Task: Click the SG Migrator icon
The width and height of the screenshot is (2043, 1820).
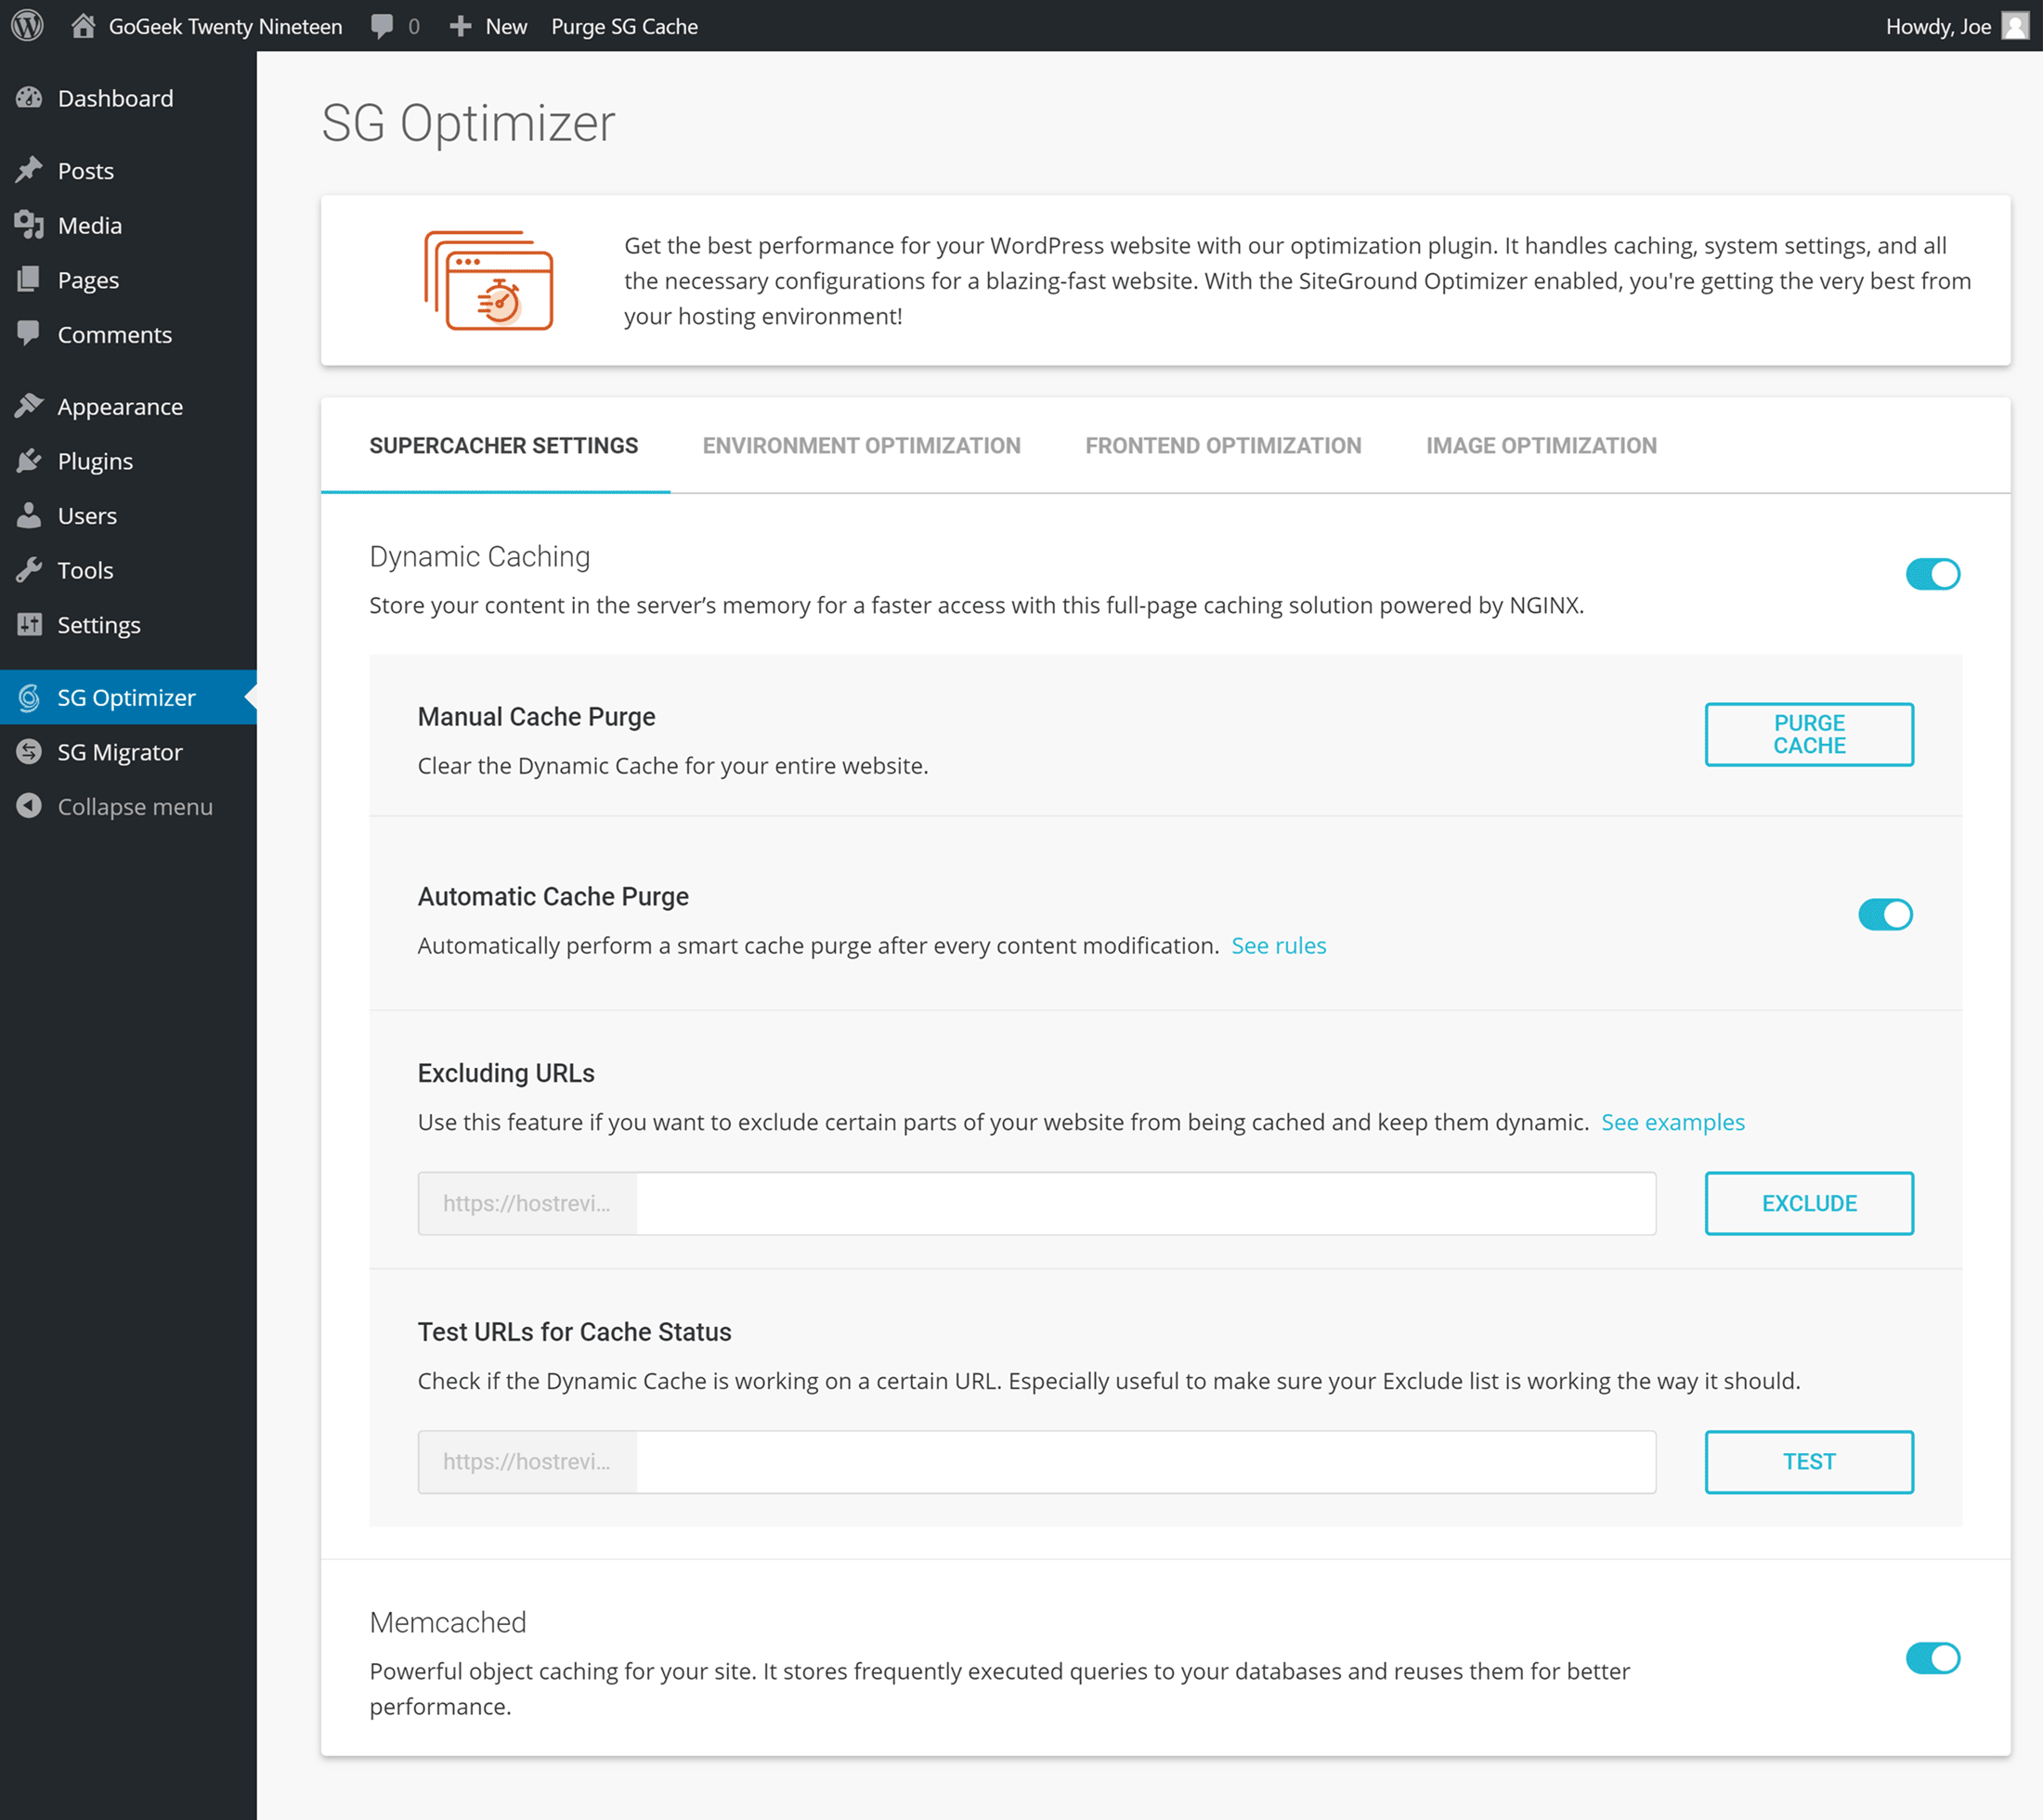Action: tap(29, 751)
